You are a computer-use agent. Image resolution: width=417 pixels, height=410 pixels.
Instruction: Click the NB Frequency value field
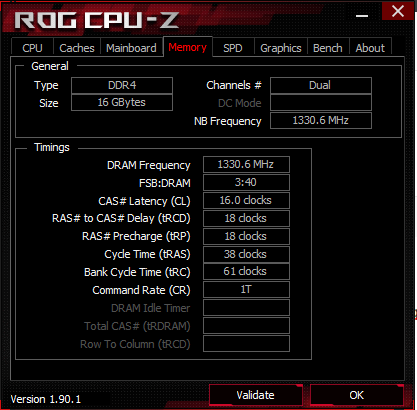[x=321, y=120]
